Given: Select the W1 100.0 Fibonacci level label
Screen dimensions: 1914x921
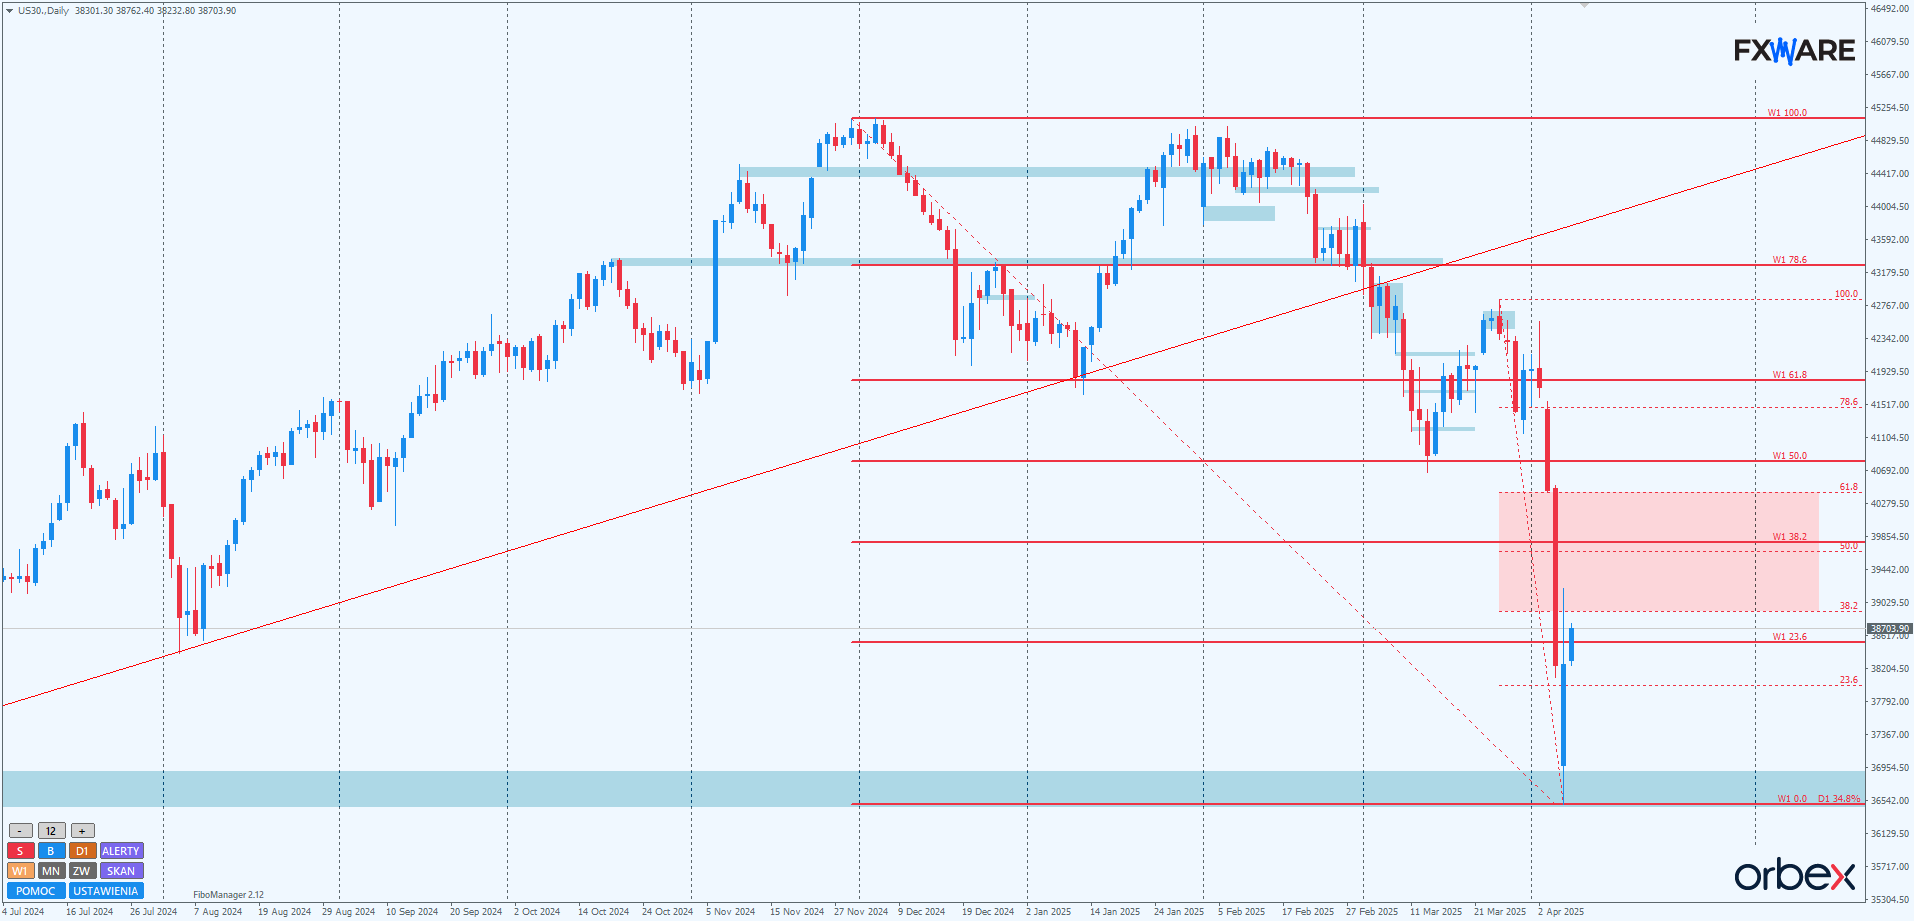Looking at the screenshot, I should (x=1787, y=113).
